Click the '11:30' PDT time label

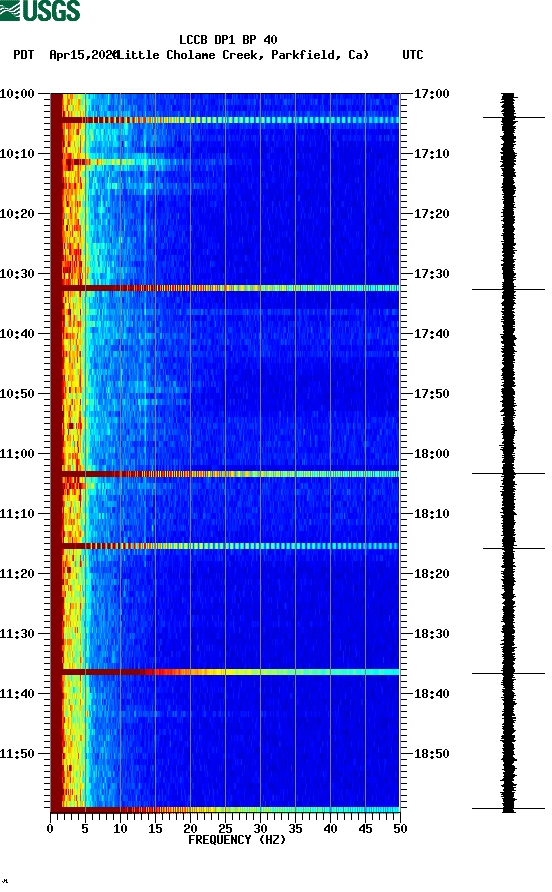pyautogui.click(x=17, y=634)
